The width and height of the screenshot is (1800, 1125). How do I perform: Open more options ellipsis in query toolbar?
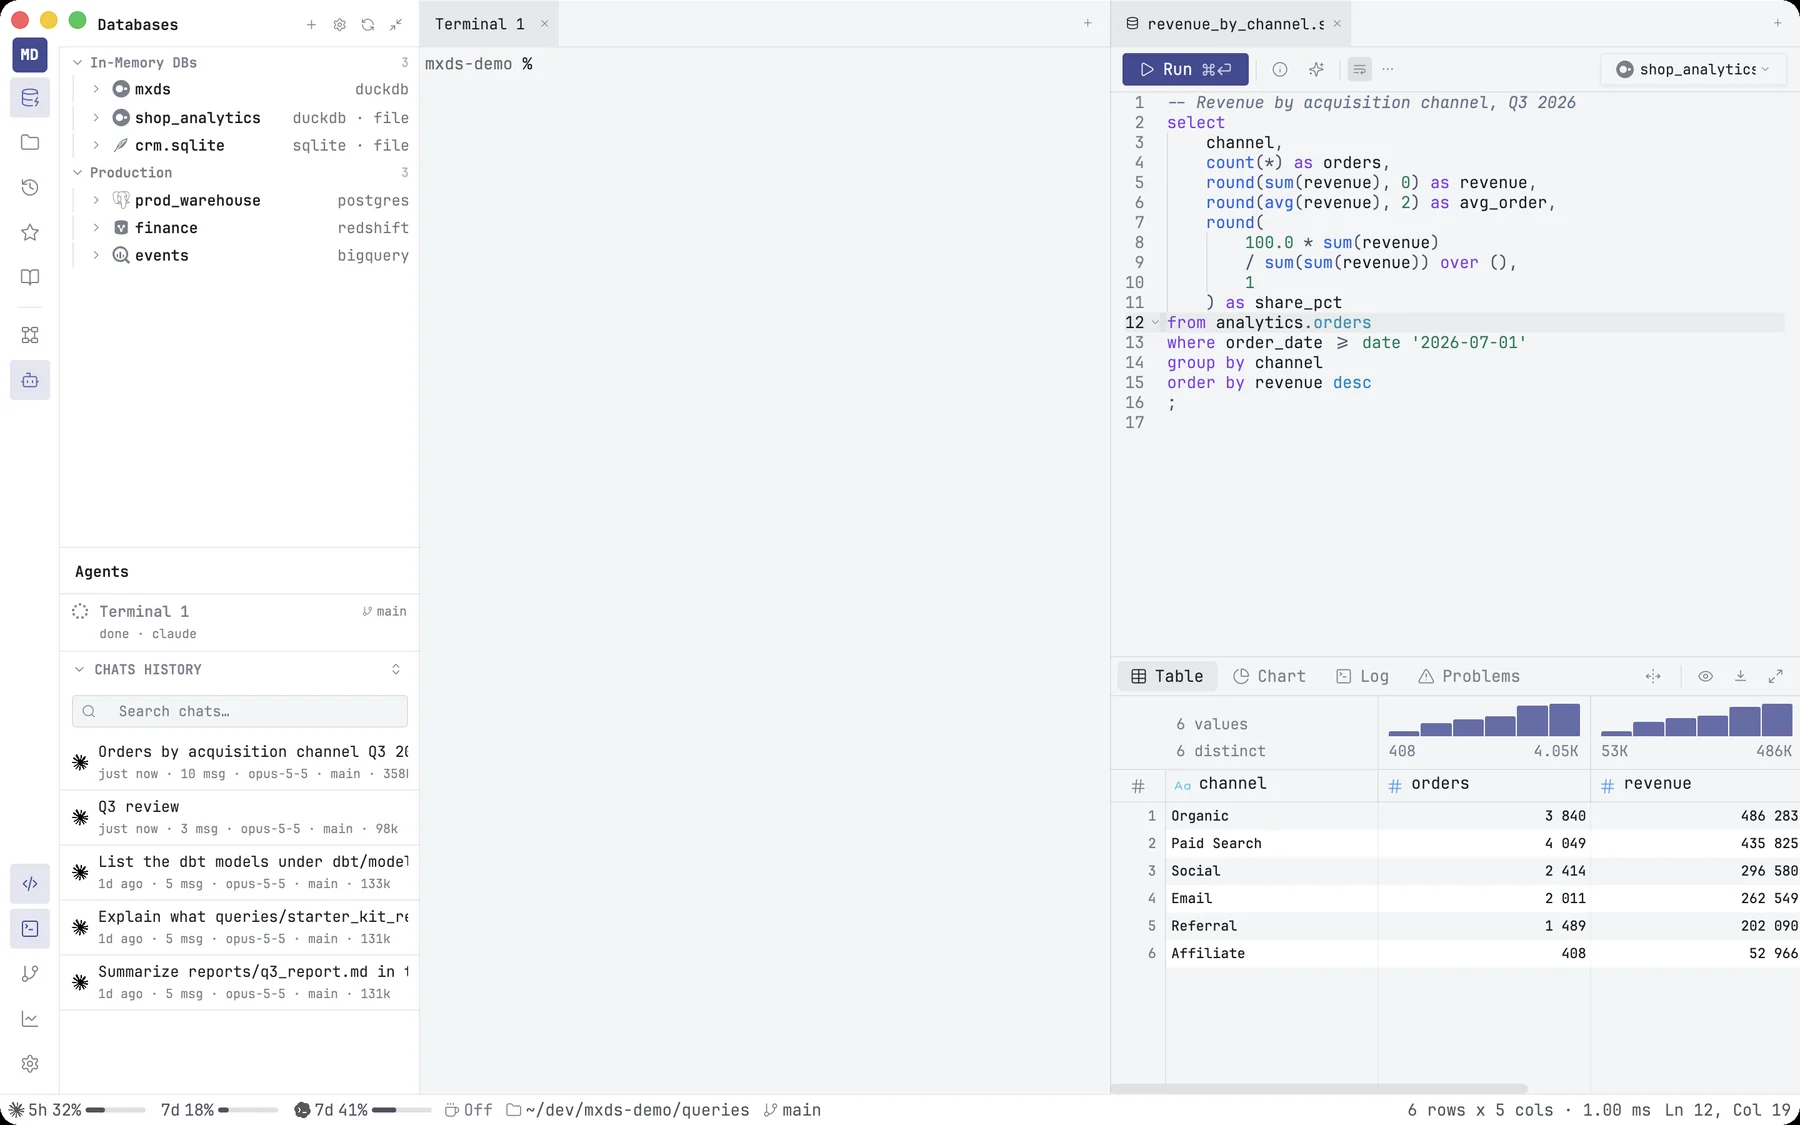pyautogui.click(x=1388, y=69)
